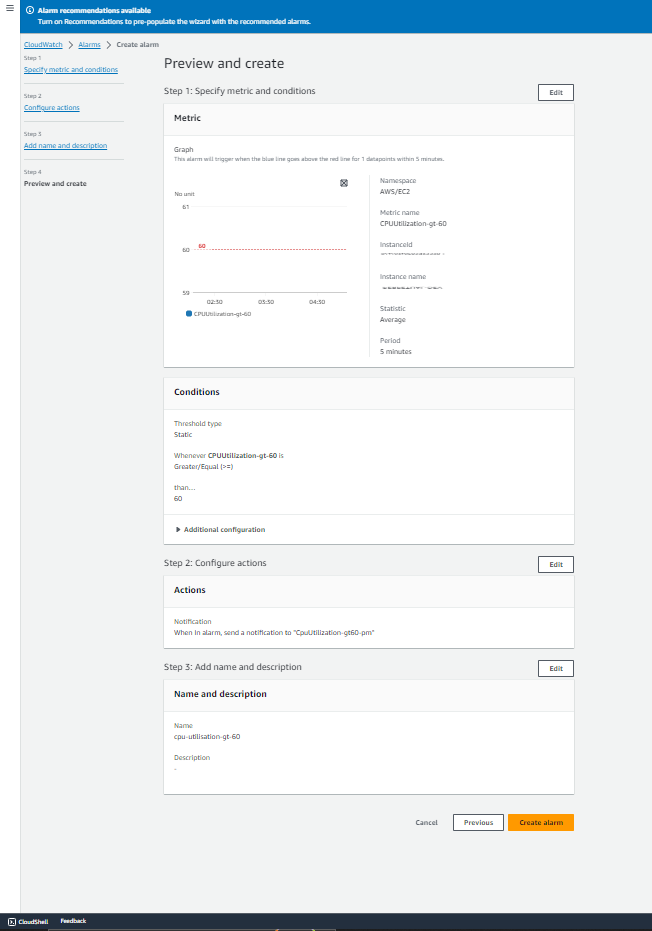Click the CloudShell label in the footer
The image size is (652, 931).
point(33,922)
